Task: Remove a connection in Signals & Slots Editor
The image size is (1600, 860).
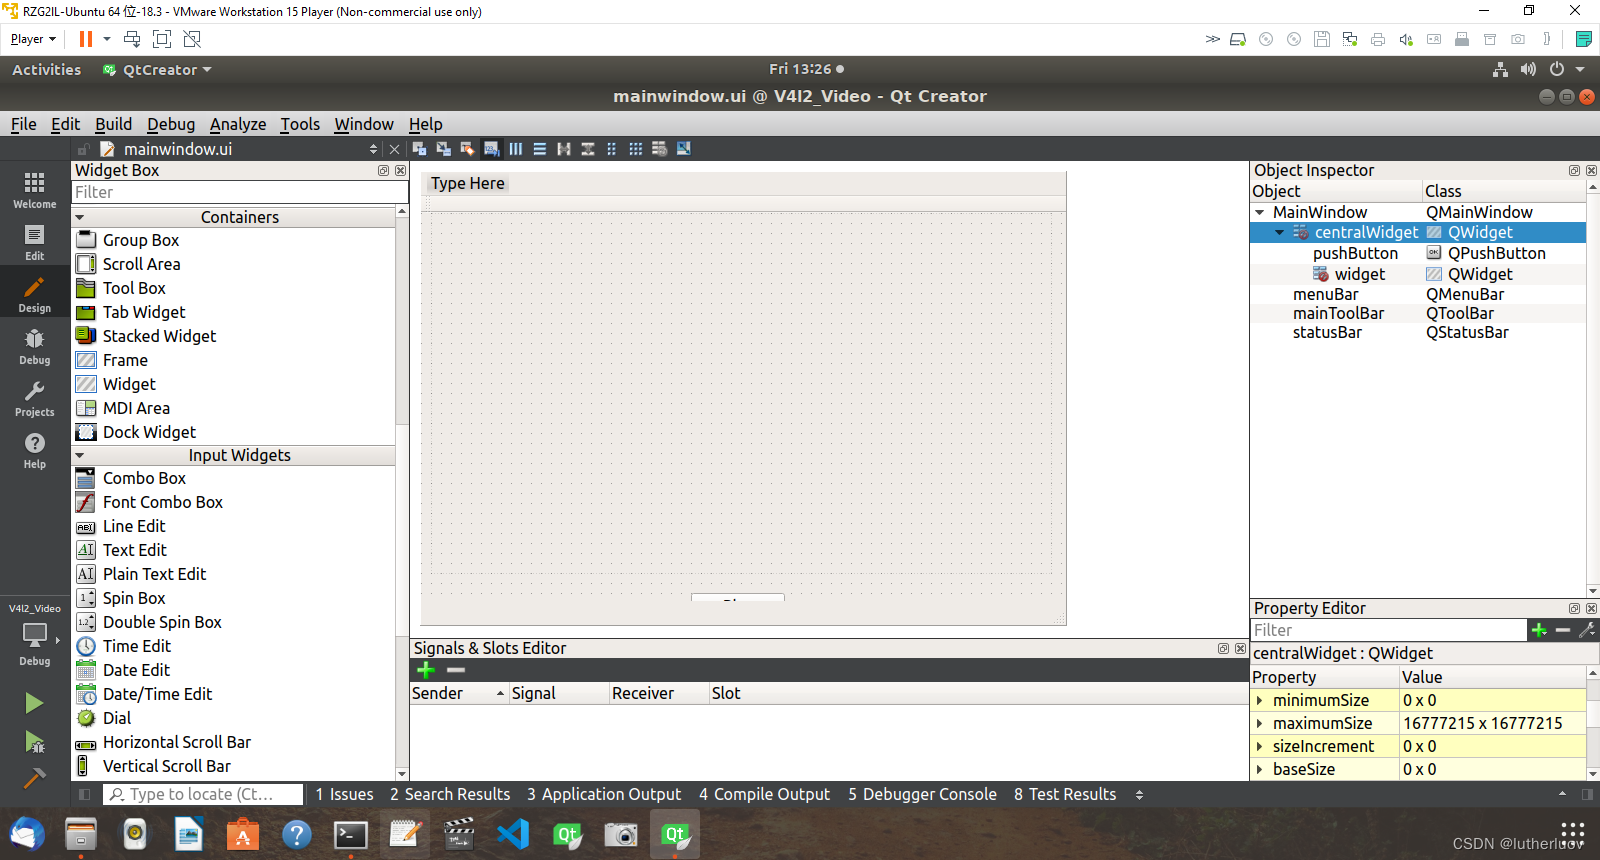Action: click(x=456, y=670)
